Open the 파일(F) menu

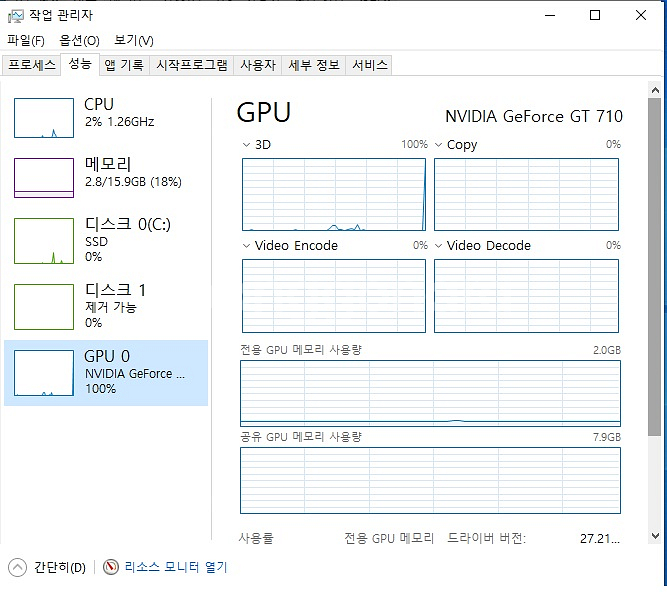26,40
